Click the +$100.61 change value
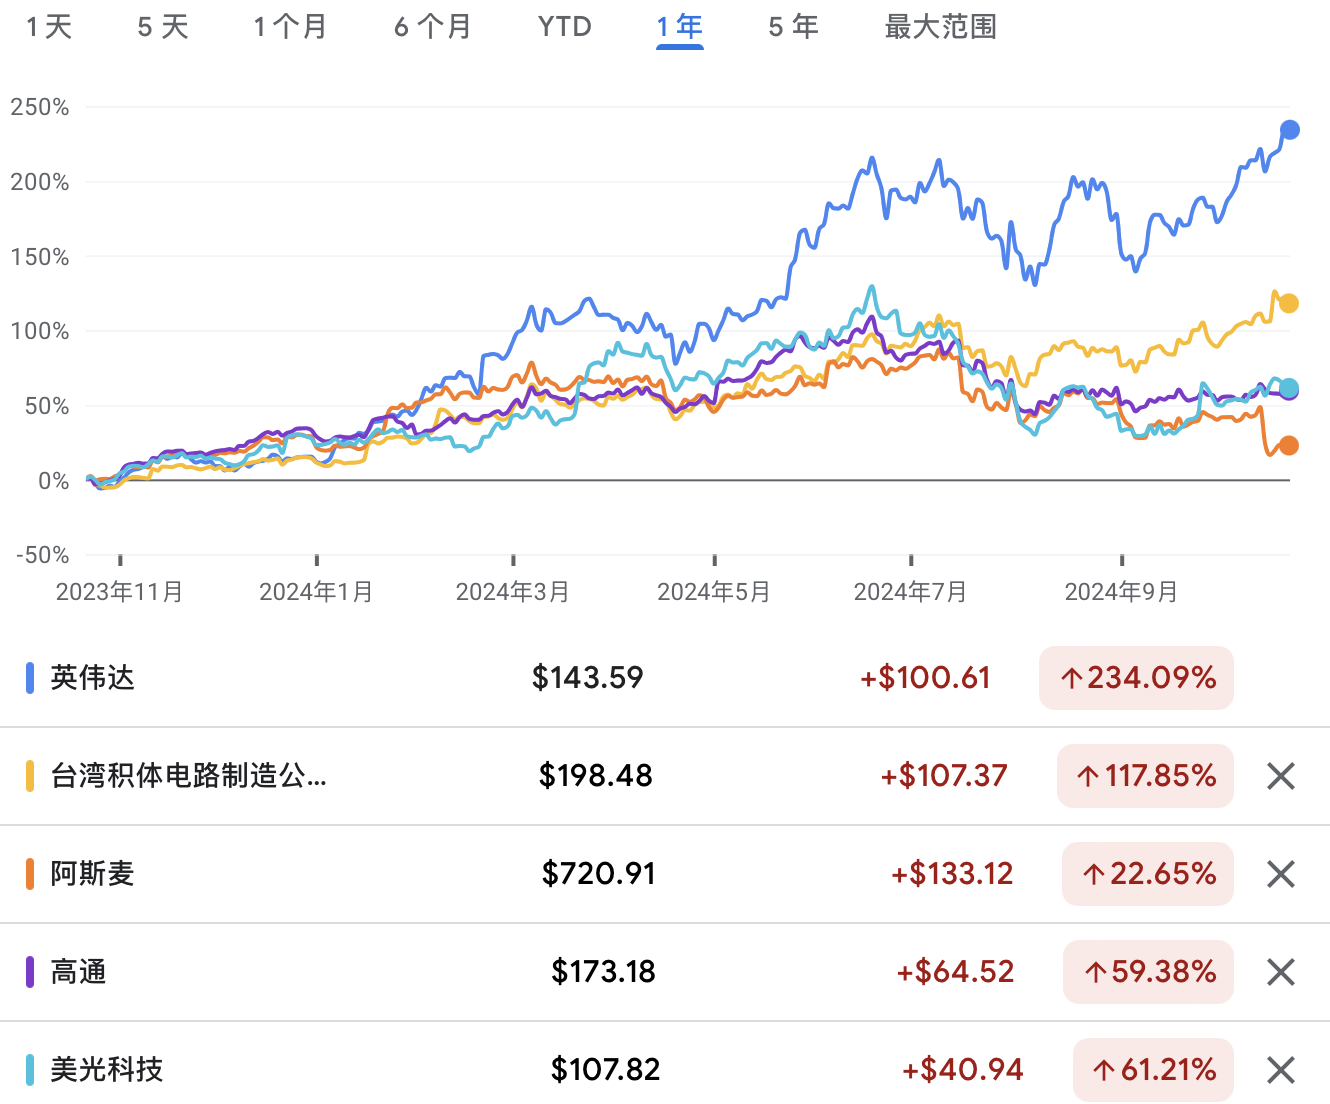Viewport: 1330px width, 1104px height. tap(925, 678)
